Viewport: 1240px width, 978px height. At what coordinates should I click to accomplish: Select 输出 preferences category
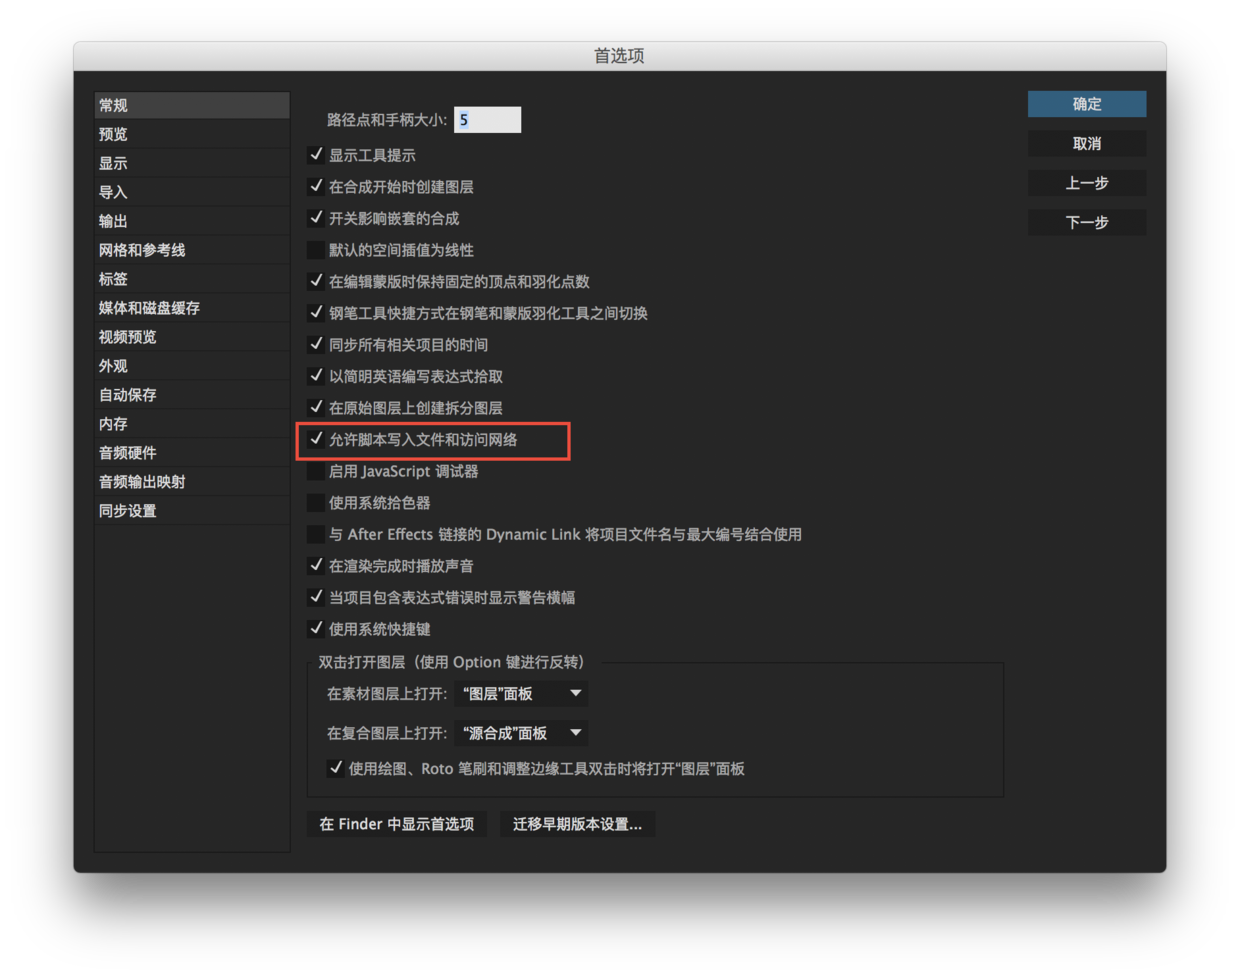tap(192, 221)
